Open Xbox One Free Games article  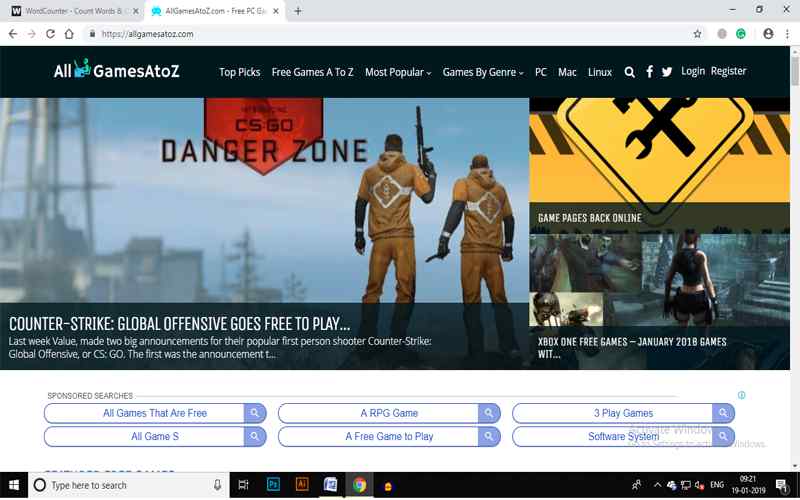tap(632, 347)
